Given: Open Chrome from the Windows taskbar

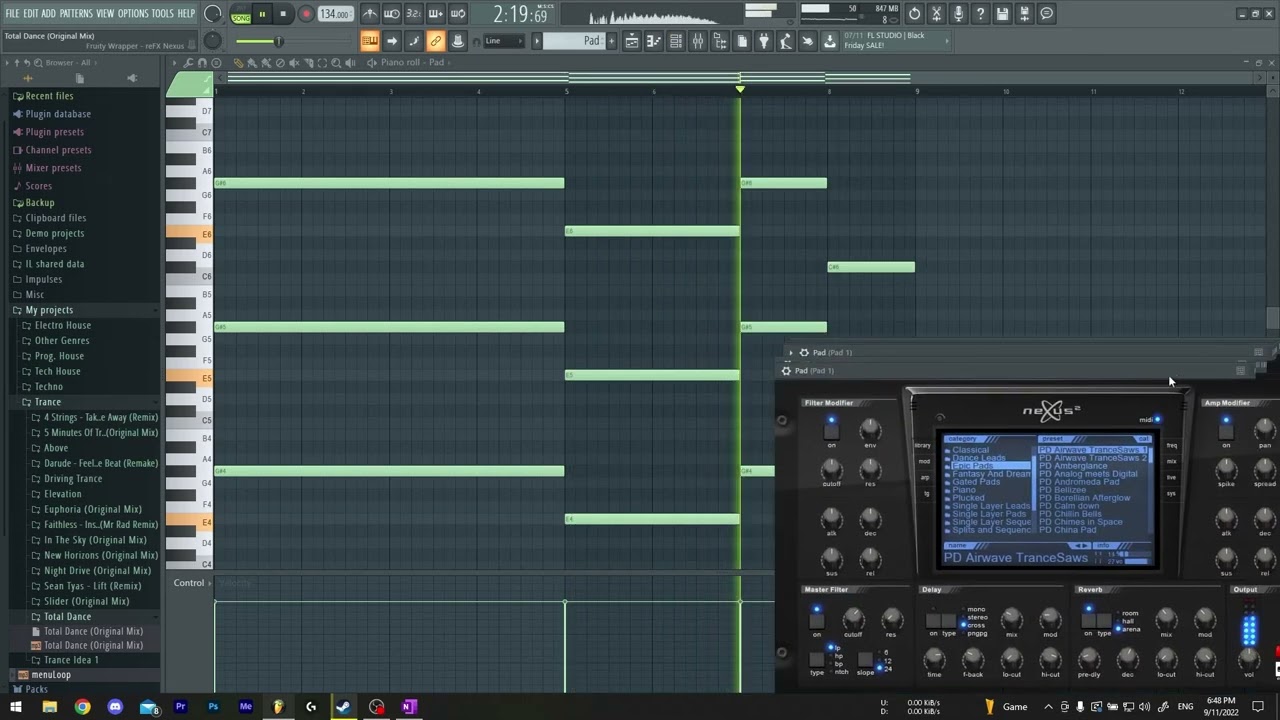Looking at the screenshot, I should pos(82,707).
